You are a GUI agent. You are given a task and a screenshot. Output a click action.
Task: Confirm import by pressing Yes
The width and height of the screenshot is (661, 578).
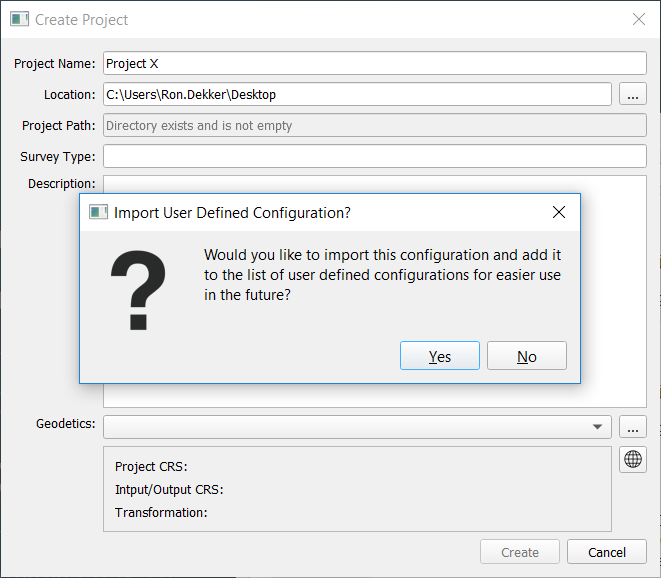[x=440, y=356]
